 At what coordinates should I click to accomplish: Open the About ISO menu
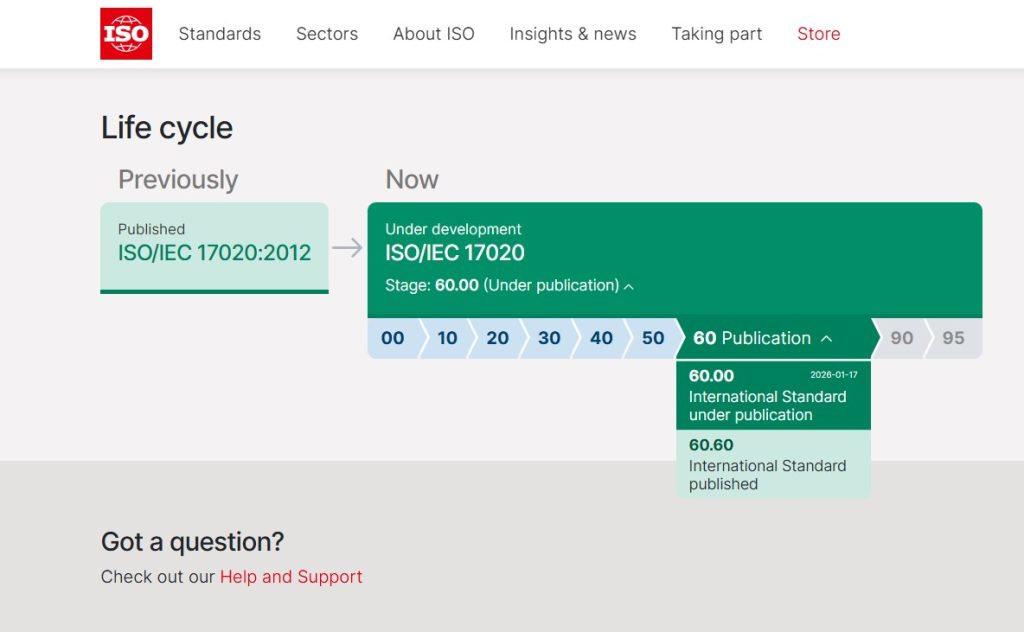(x=433, y=33)
